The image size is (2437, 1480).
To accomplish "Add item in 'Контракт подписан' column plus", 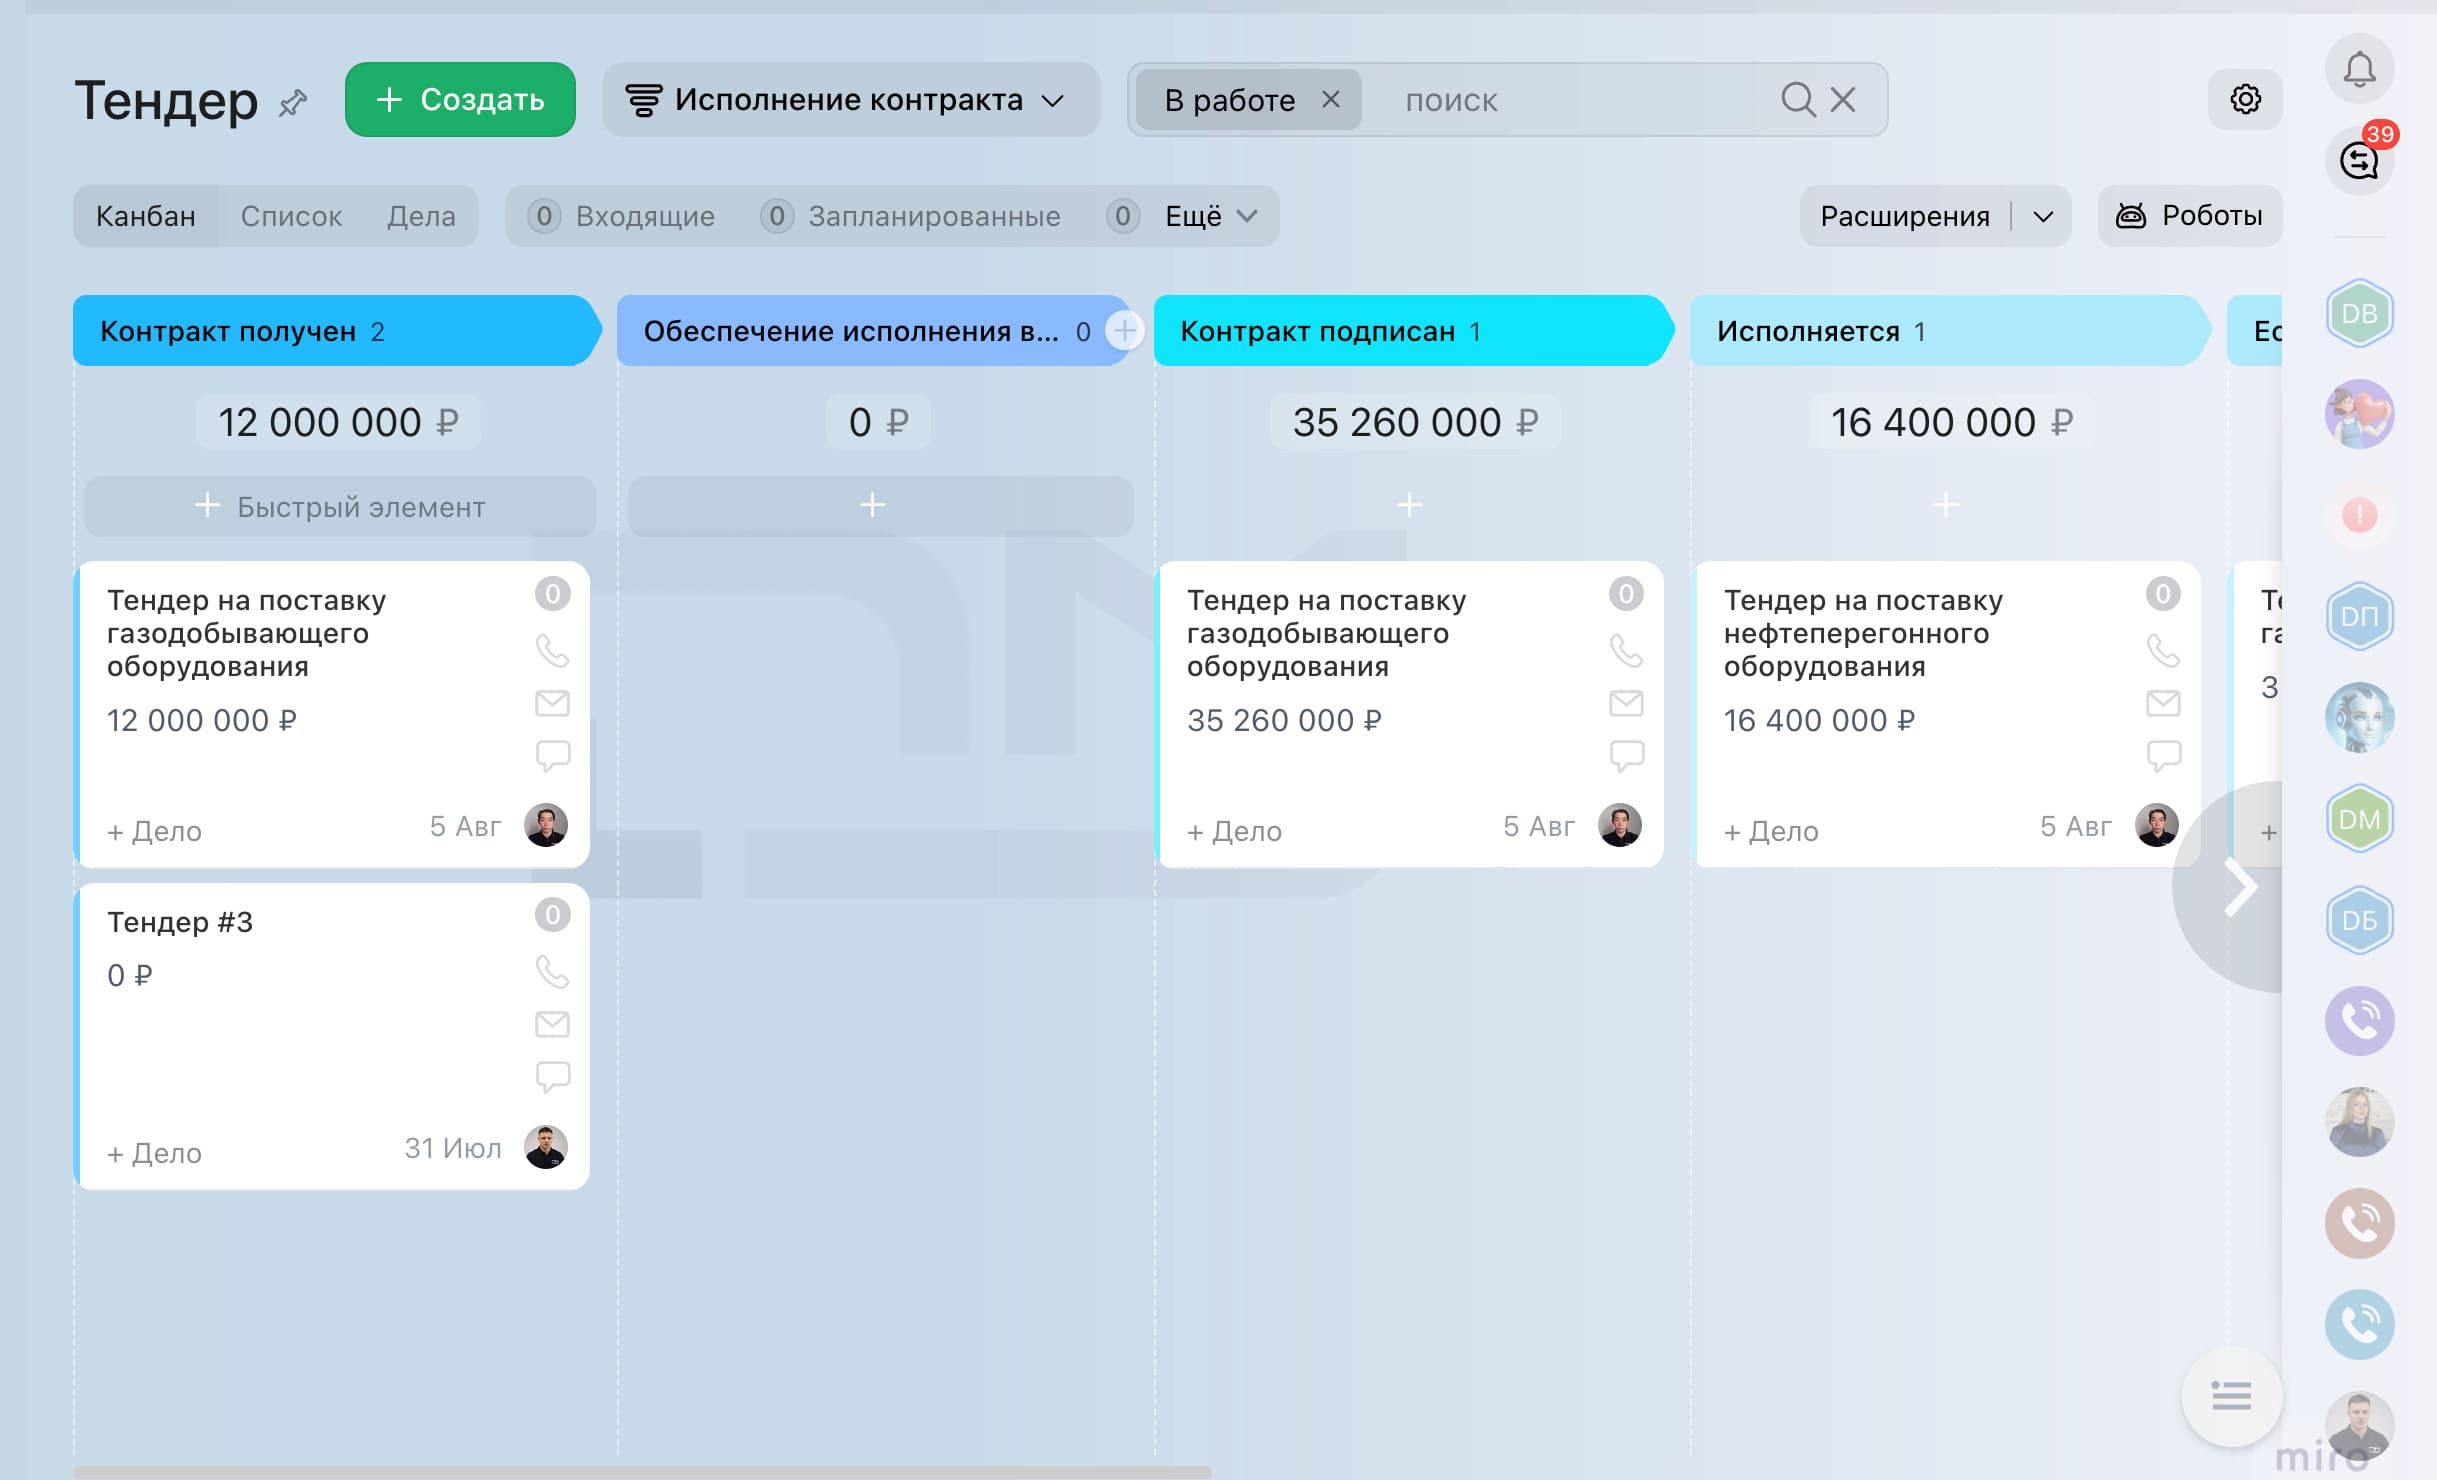I will click(x=1409, y=505).
